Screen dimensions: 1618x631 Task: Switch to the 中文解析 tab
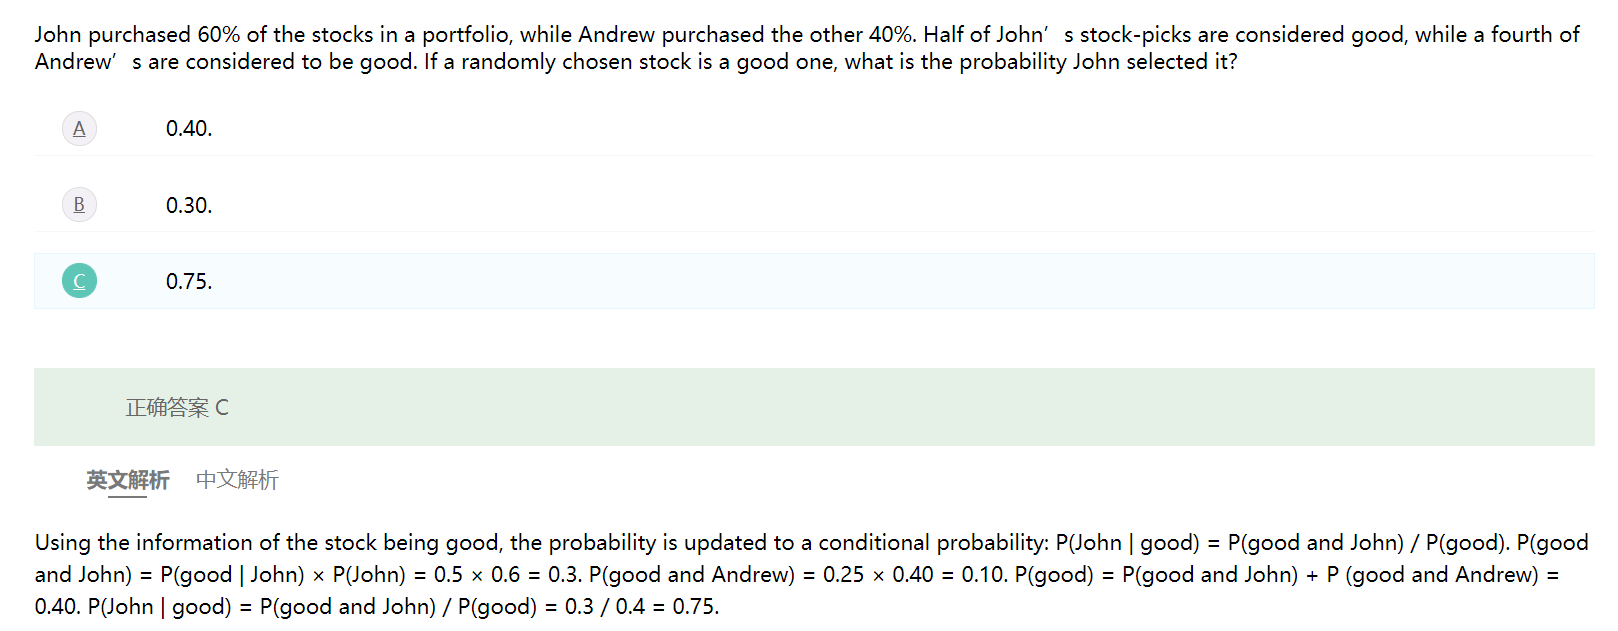pyautogui.click(x=237, y=480)
